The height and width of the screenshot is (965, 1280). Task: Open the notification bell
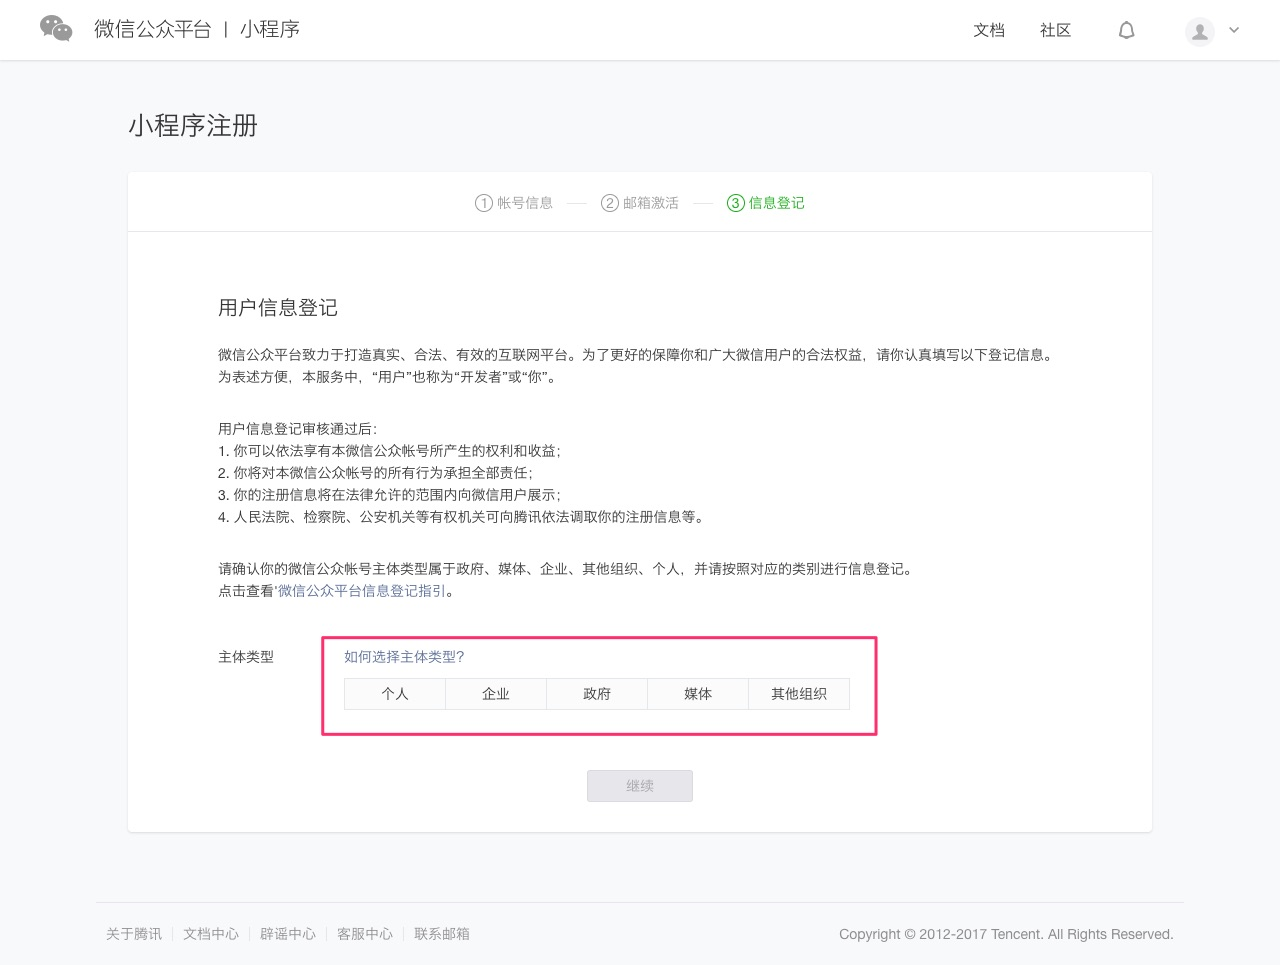(x=1126, y=30)
